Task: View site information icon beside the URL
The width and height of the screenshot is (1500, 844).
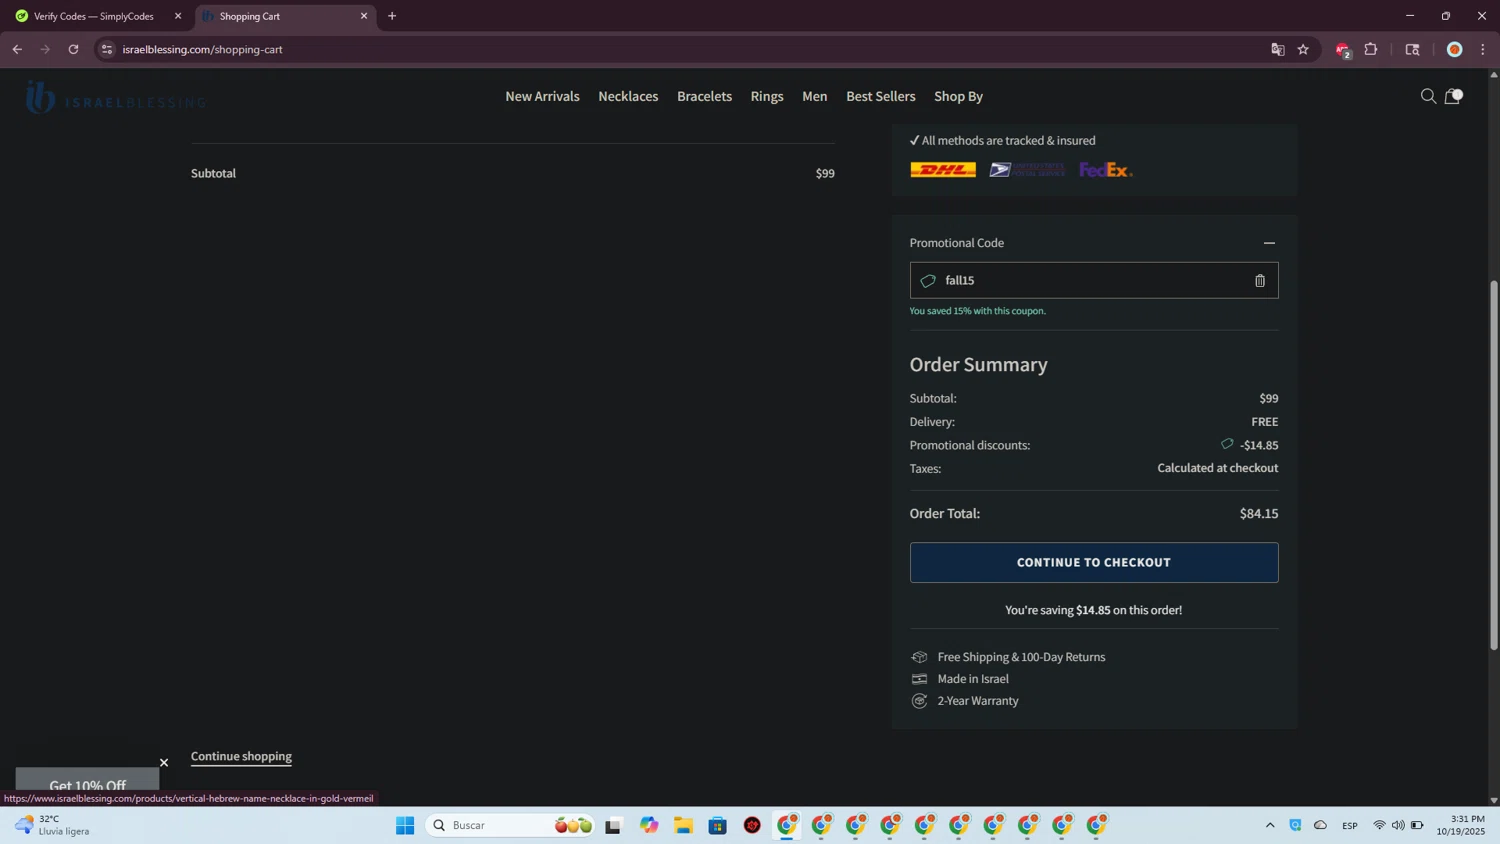Action: point(107,49)
